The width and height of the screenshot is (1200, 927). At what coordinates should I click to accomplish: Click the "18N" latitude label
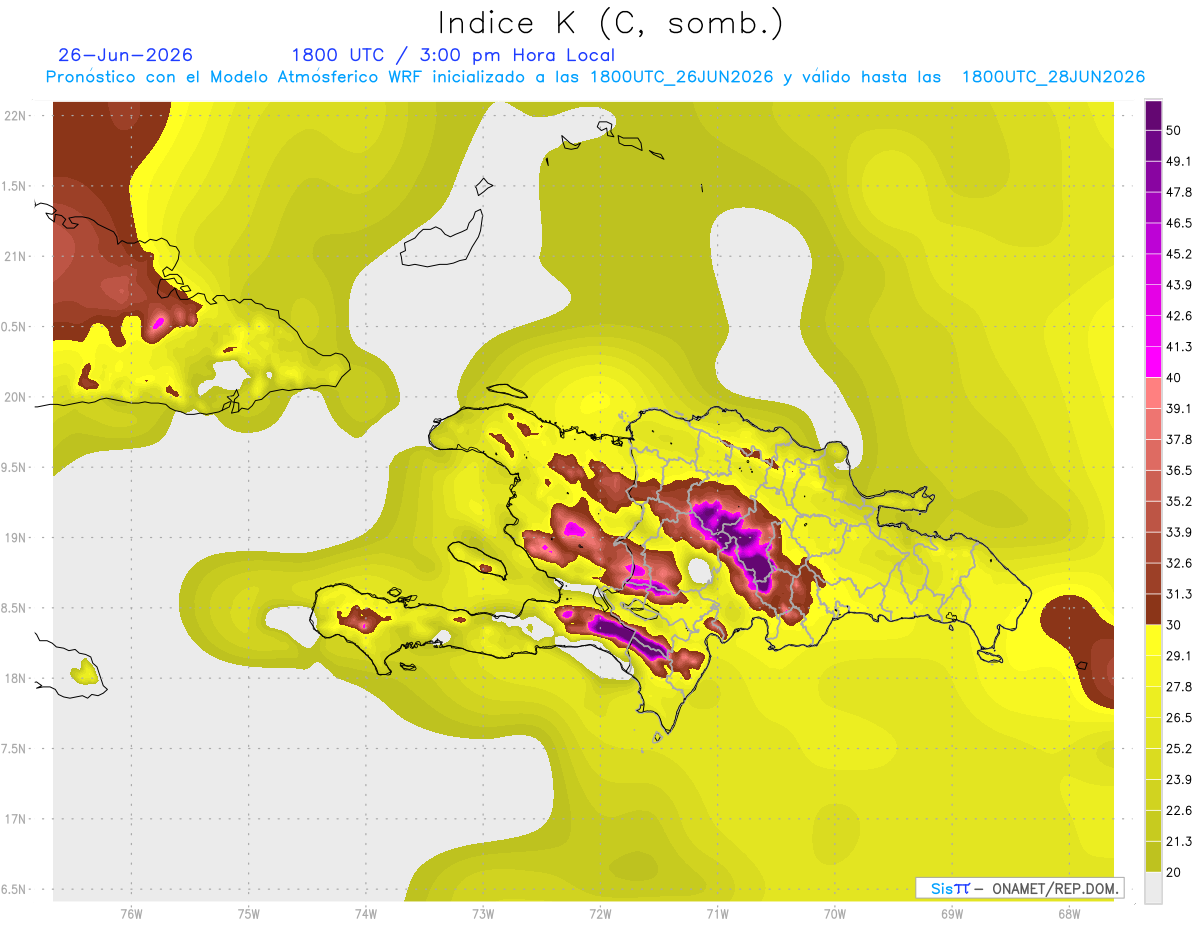point(16,678)
